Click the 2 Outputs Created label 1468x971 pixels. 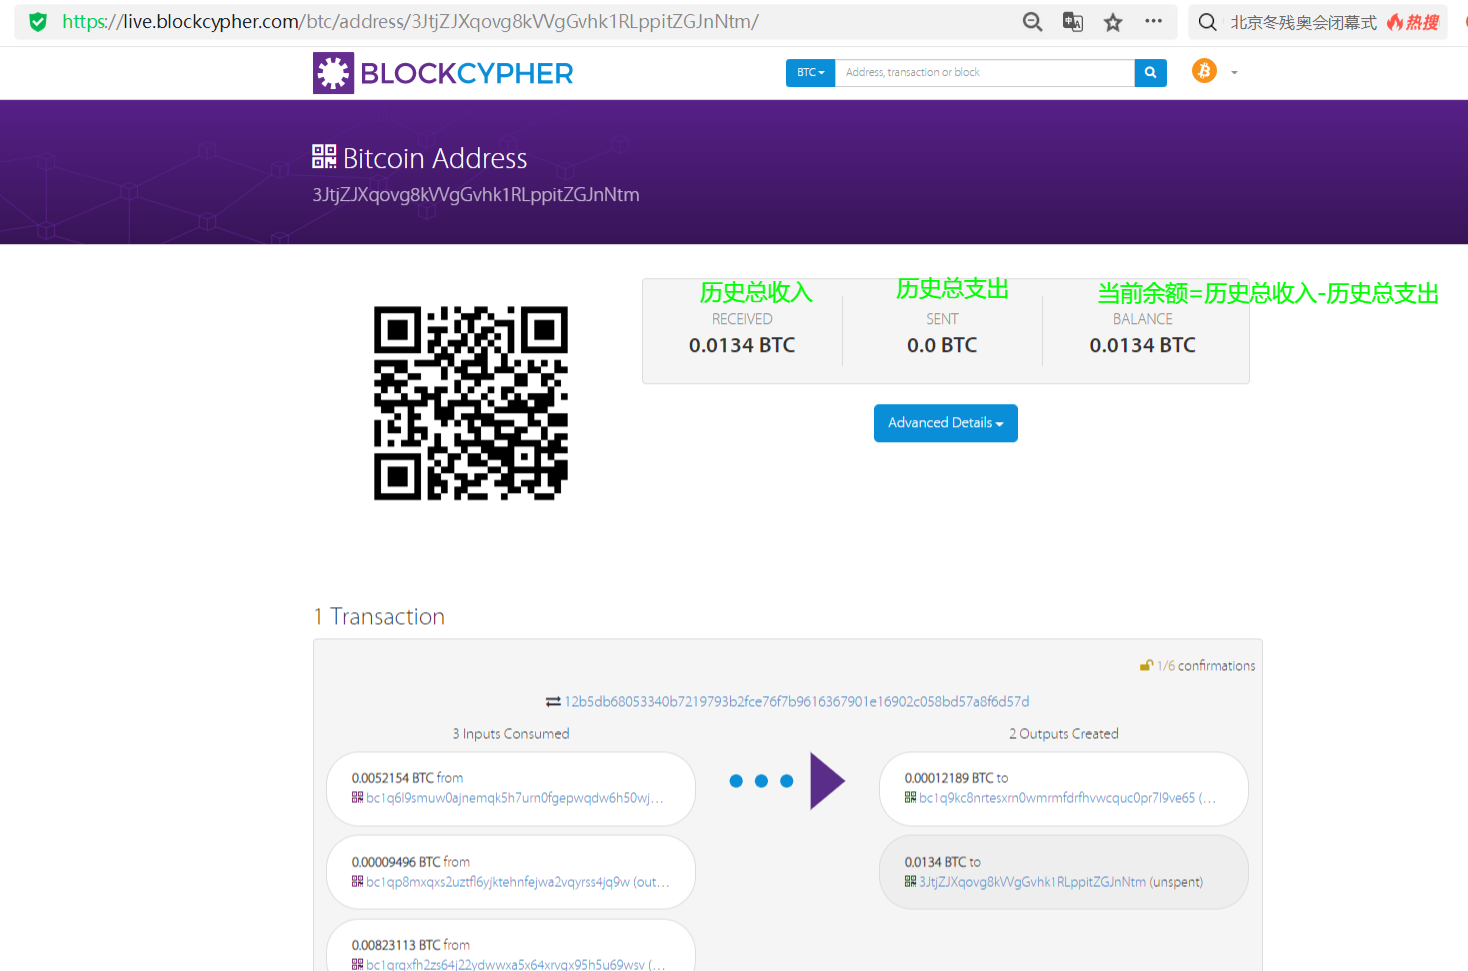click(x=1064, y=734)
